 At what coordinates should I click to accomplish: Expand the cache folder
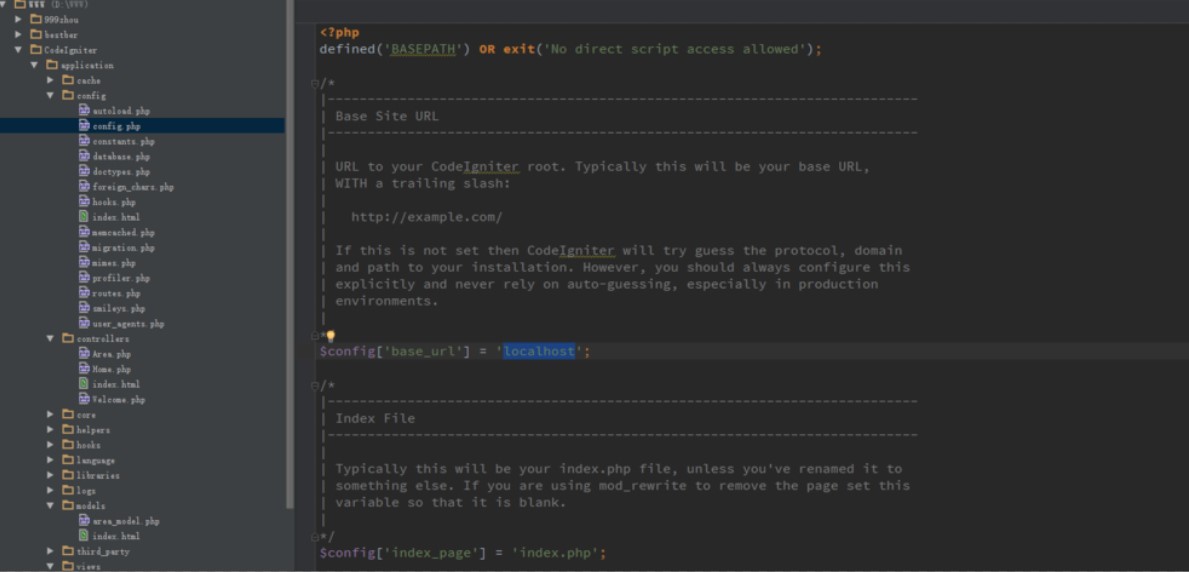point(51,80)
